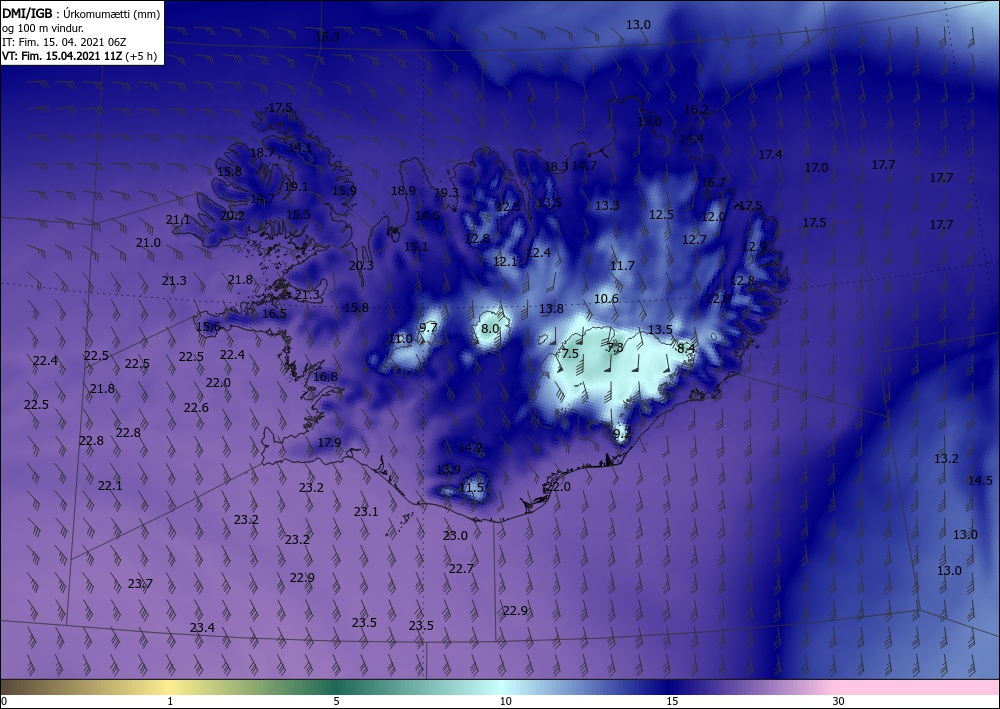Click the ocean value "23.7"
This screenshot has height=709, width=1000.
pyautogui.click(x=140, y=583)
